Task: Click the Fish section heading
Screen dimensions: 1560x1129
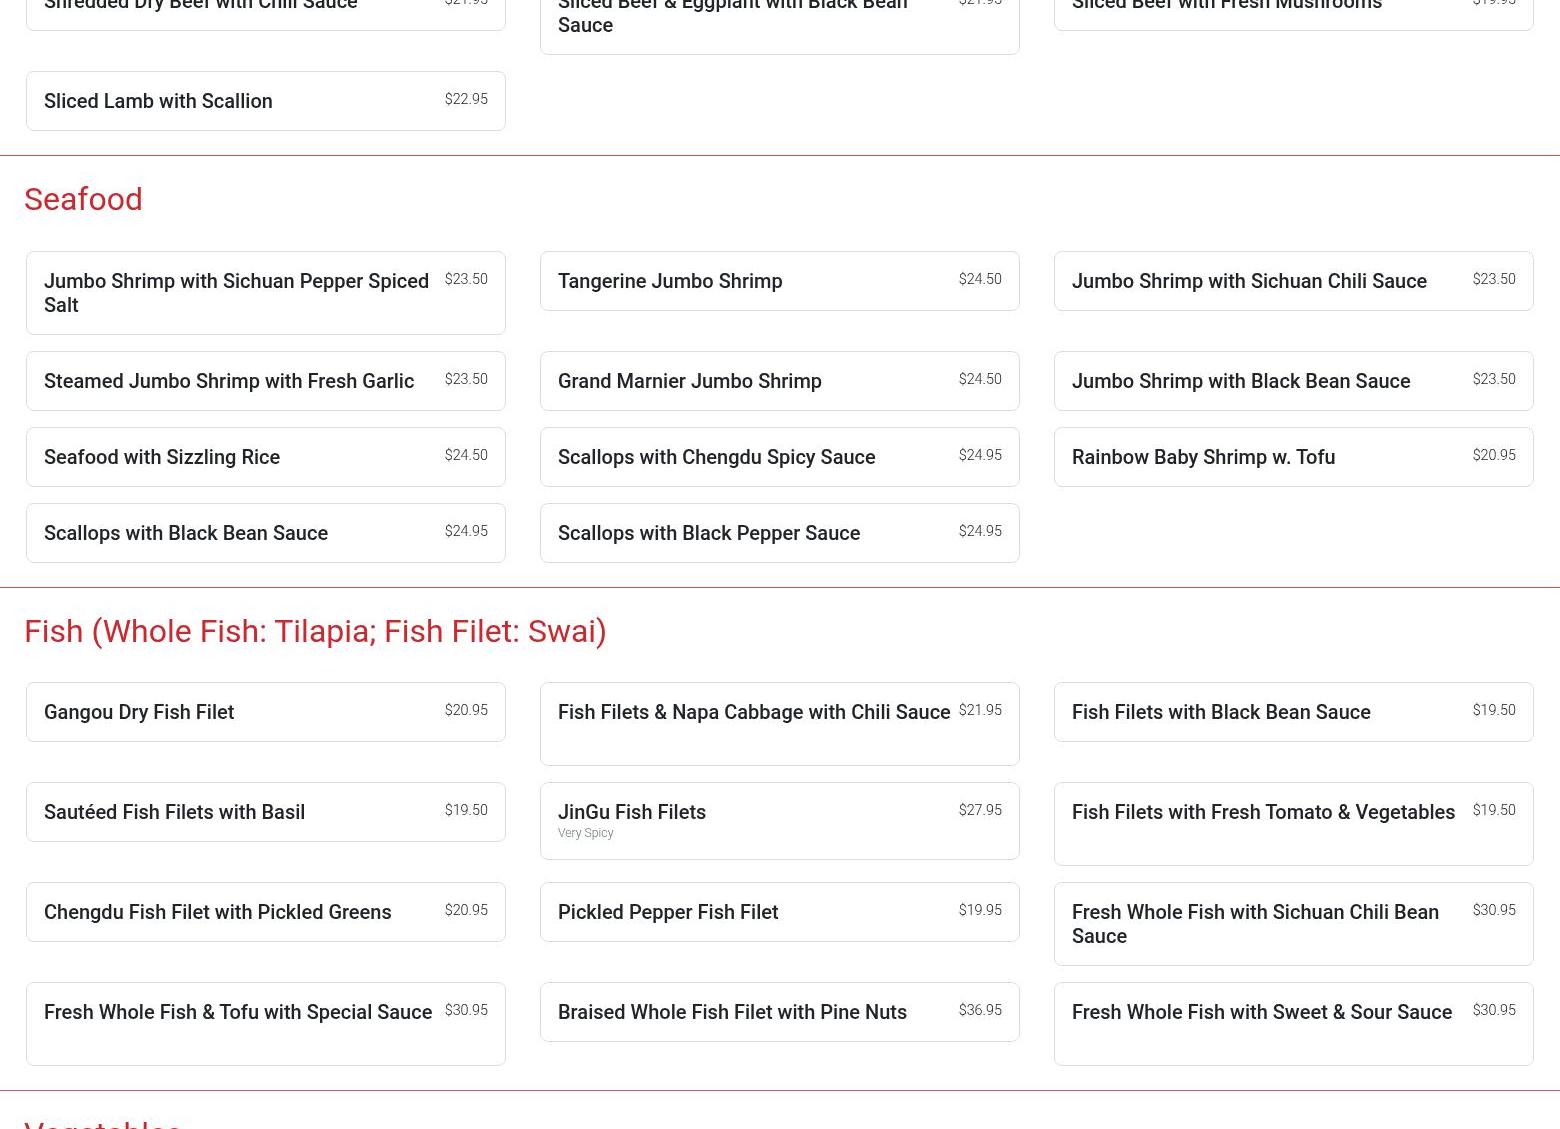Action: pyautogui.click(x=315, y=631)
